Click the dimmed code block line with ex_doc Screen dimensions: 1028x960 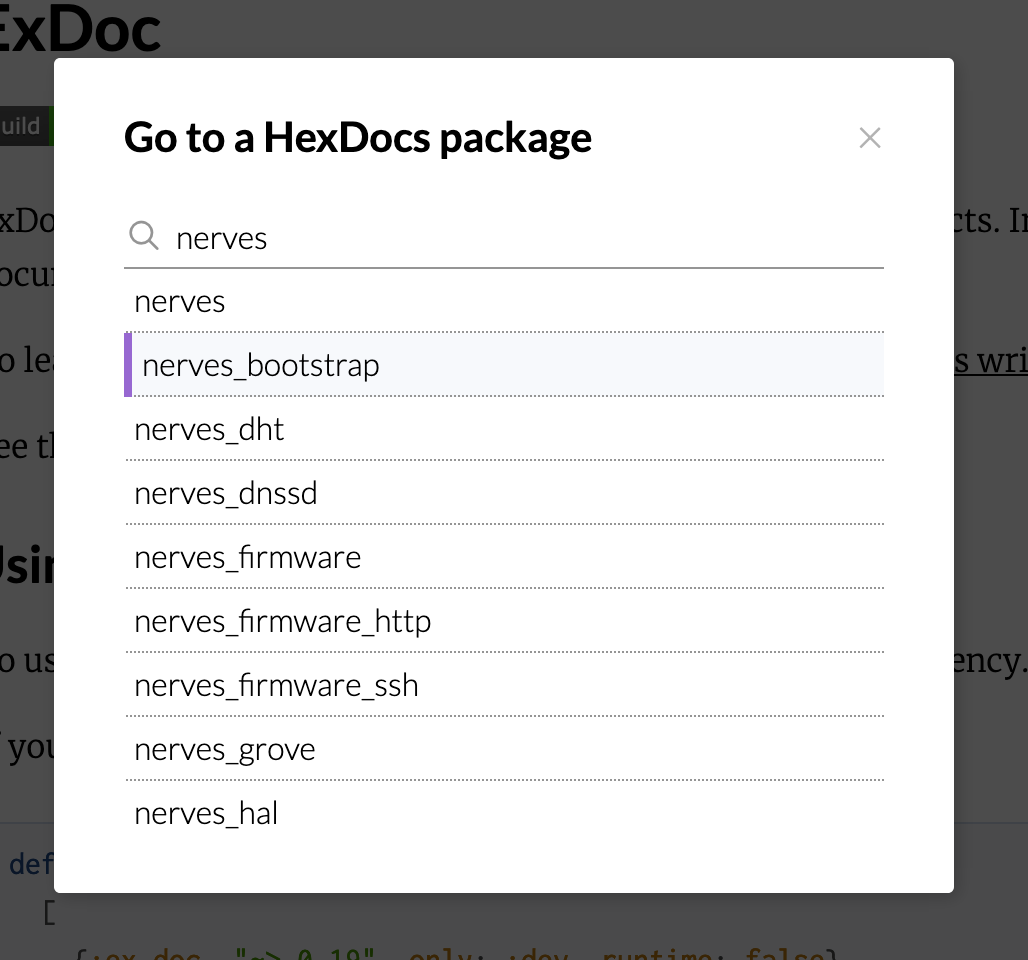pos(450,952)
